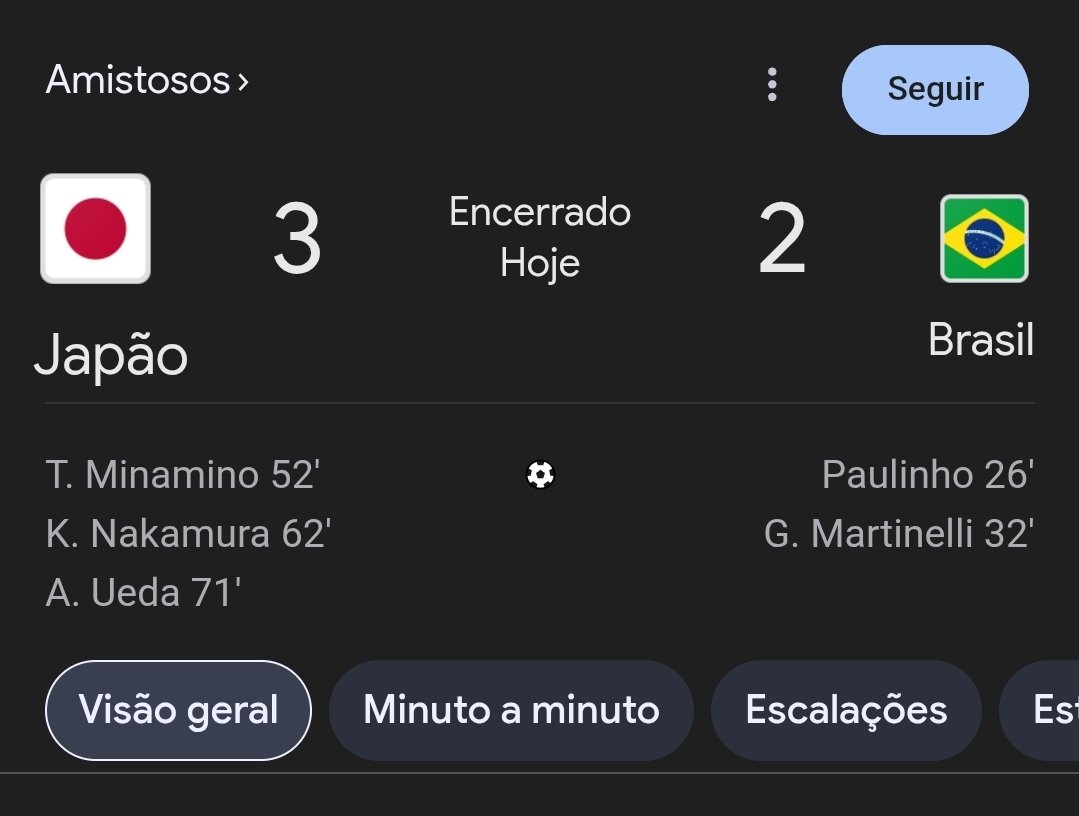The width and height of the screenshot is (1079, 816).
Task: Switch to Minuto a minuto tab
Action: 511,710
